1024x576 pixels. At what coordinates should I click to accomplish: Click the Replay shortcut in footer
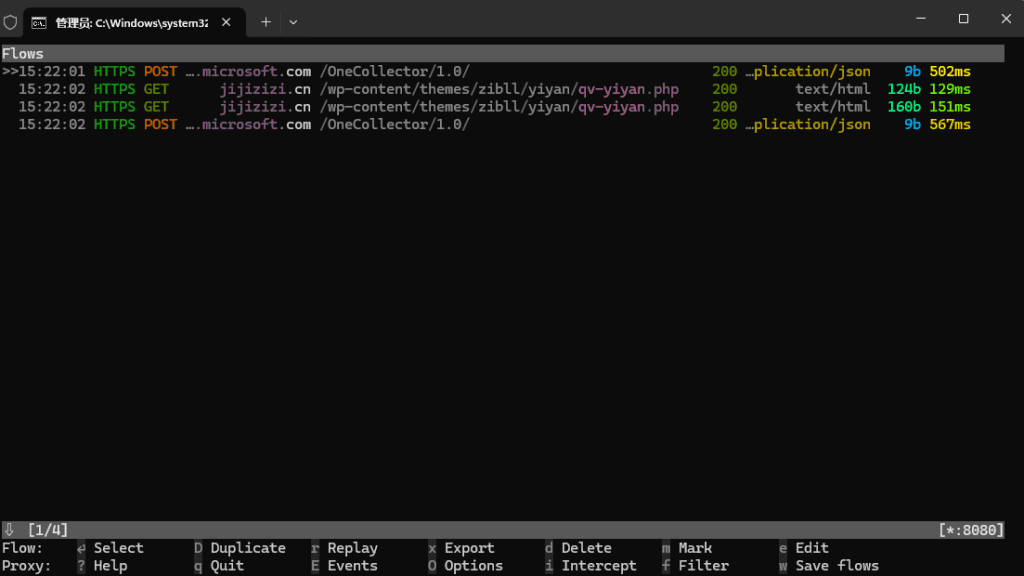[x=352, y=548]
